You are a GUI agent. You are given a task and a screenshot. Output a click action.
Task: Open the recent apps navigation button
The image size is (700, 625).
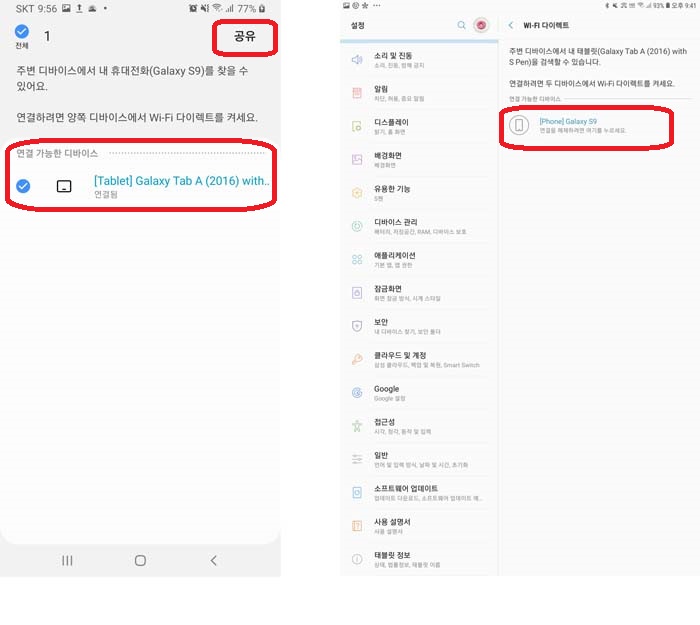(x=67, y=560)
